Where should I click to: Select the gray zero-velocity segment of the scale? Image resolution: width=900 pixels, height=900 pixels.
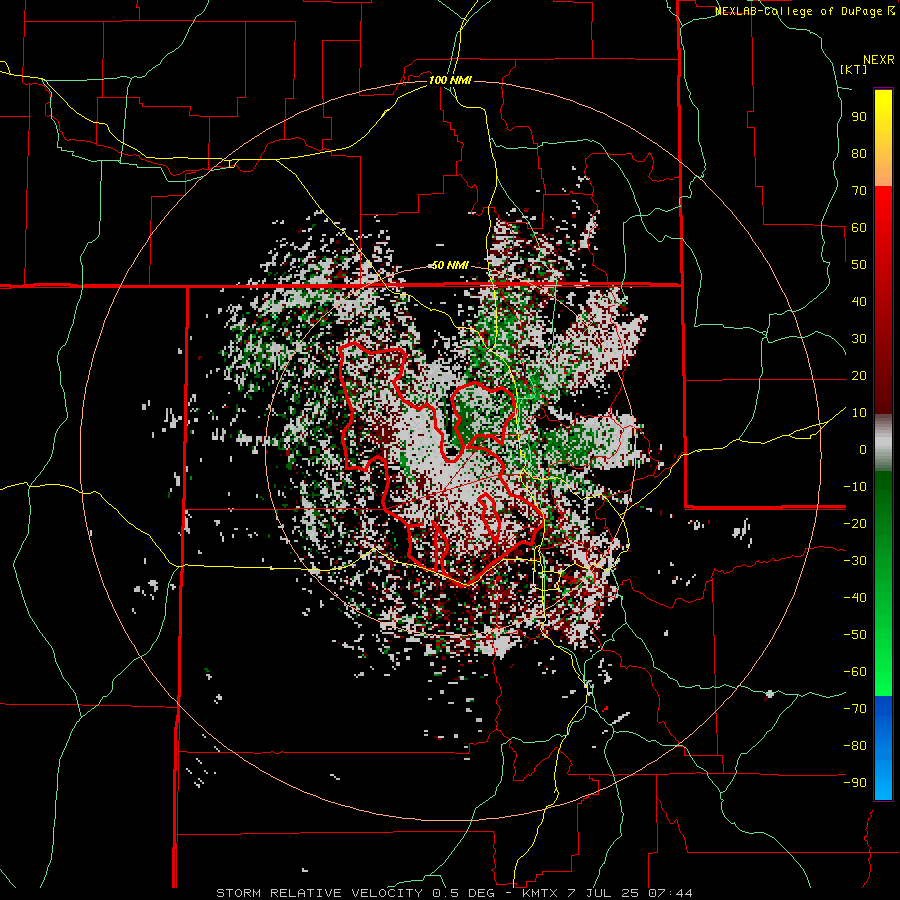(883, 442)
